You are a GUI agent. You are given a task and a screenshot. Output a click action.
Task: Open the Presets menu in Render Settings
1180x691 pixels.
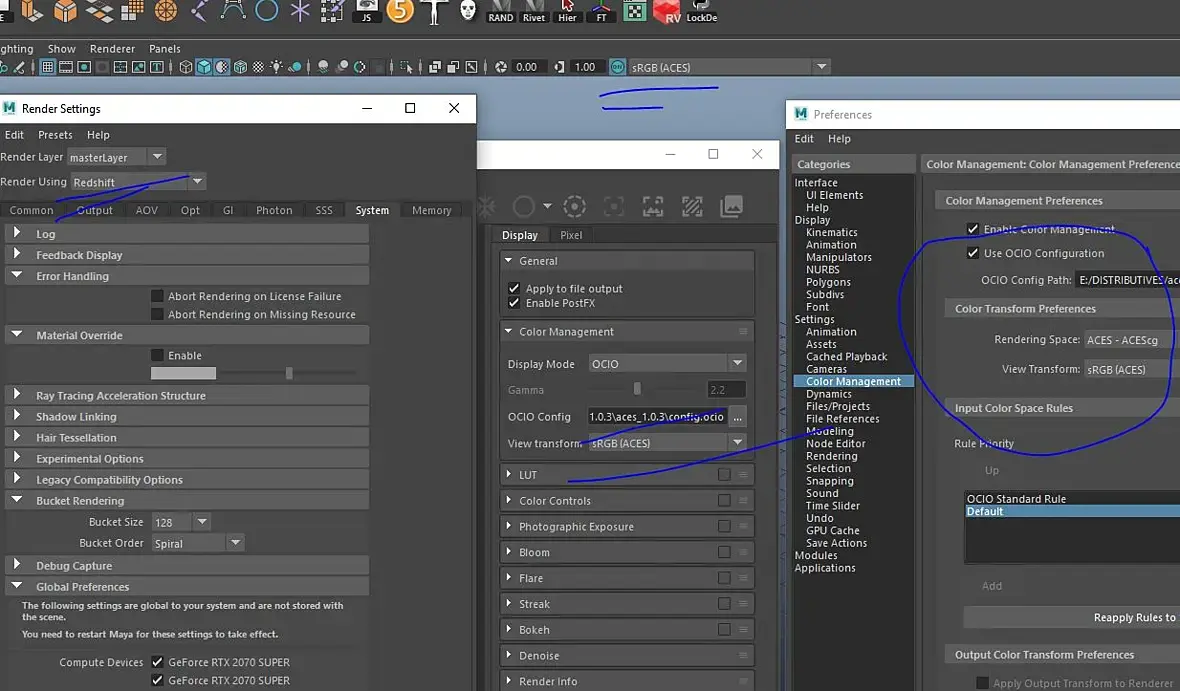coord(55,135)
